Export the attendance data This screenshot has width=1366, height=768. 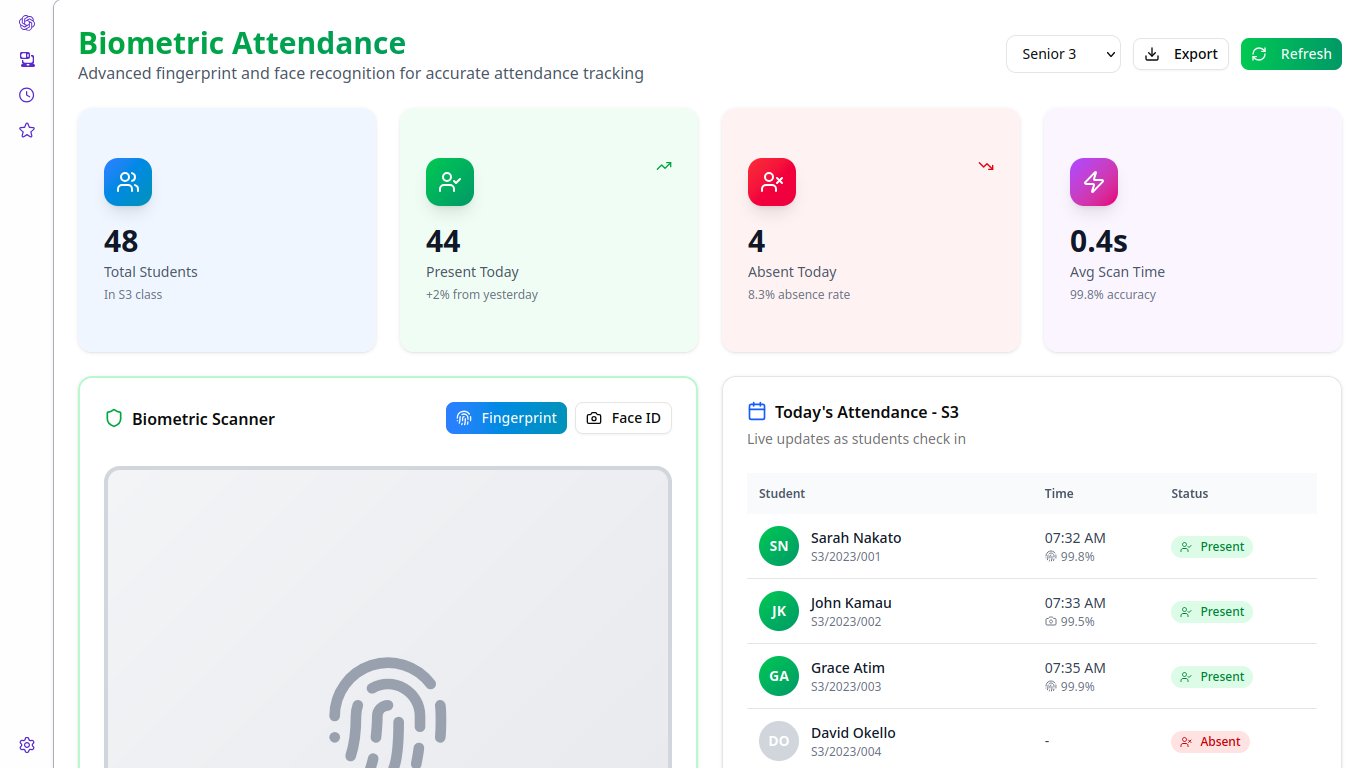(x=1181, y=54)
